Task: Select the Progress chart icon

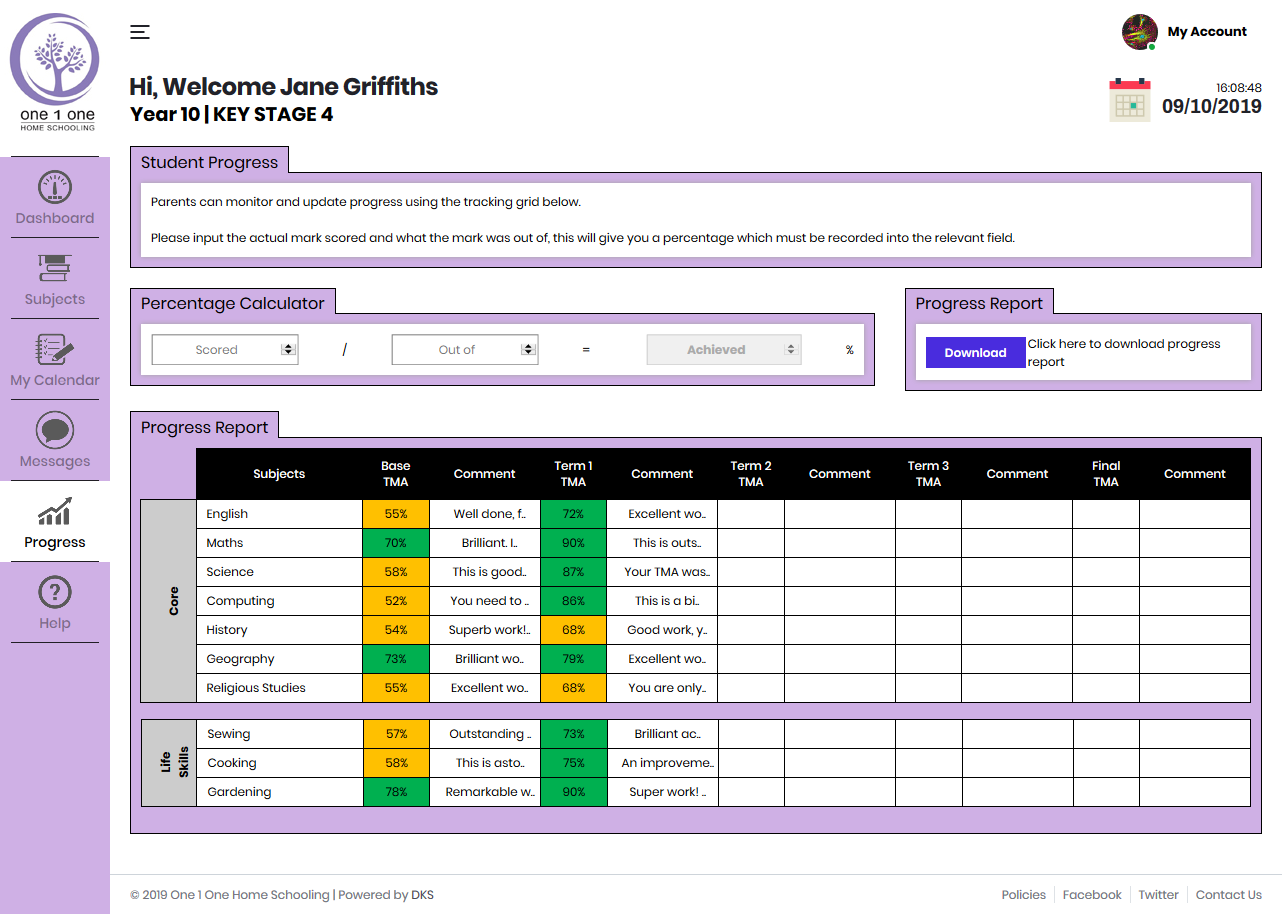Action: click(x=55, y=511)
